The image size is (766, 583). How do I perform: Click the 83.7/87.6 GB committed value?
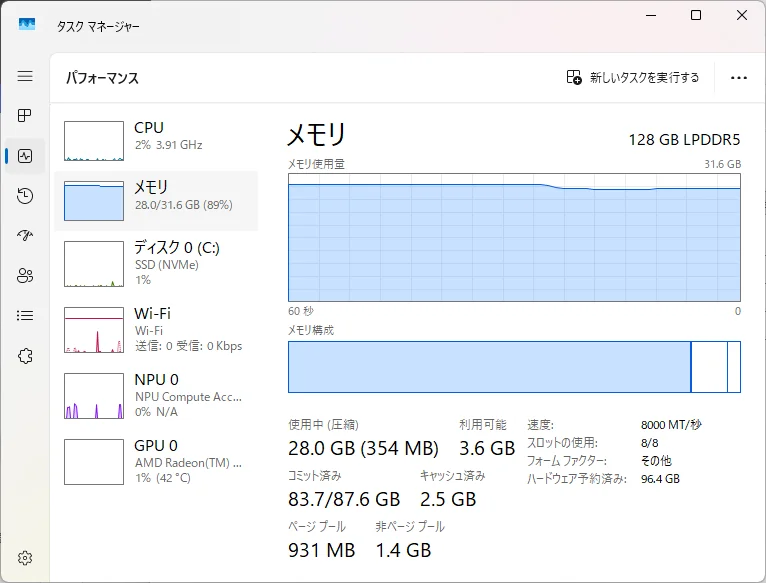pos(344,499)
